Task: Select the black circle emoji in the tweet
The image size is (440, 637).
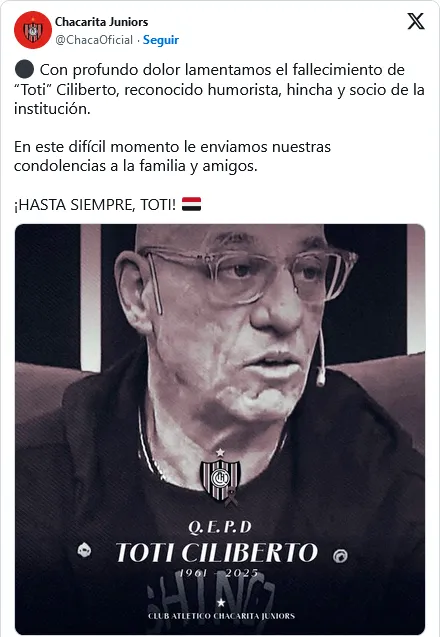Action: point(24,69)
